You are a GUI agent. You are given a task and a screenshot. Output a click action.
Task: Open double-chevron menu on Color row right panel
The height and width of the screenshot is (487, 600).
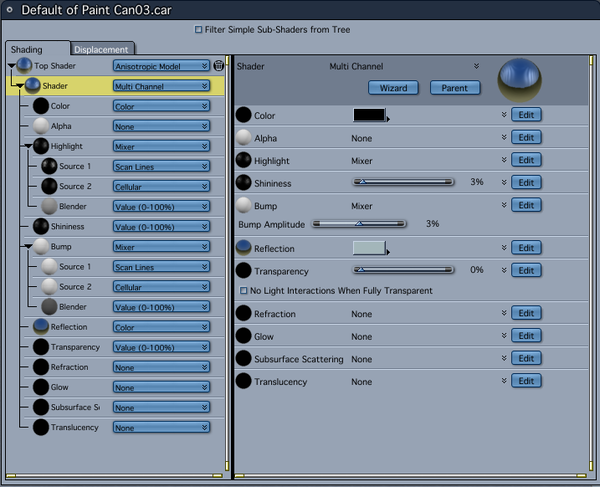click(x=504, y=115)
